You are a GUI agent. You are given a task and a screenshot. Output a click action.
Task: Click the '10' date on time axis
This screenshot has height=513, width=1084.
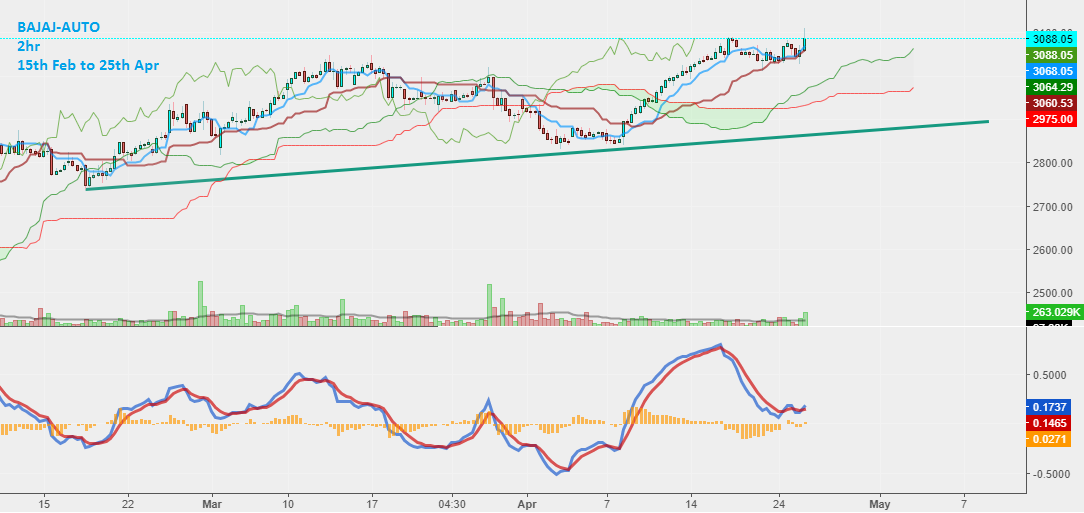pos(289,504)
